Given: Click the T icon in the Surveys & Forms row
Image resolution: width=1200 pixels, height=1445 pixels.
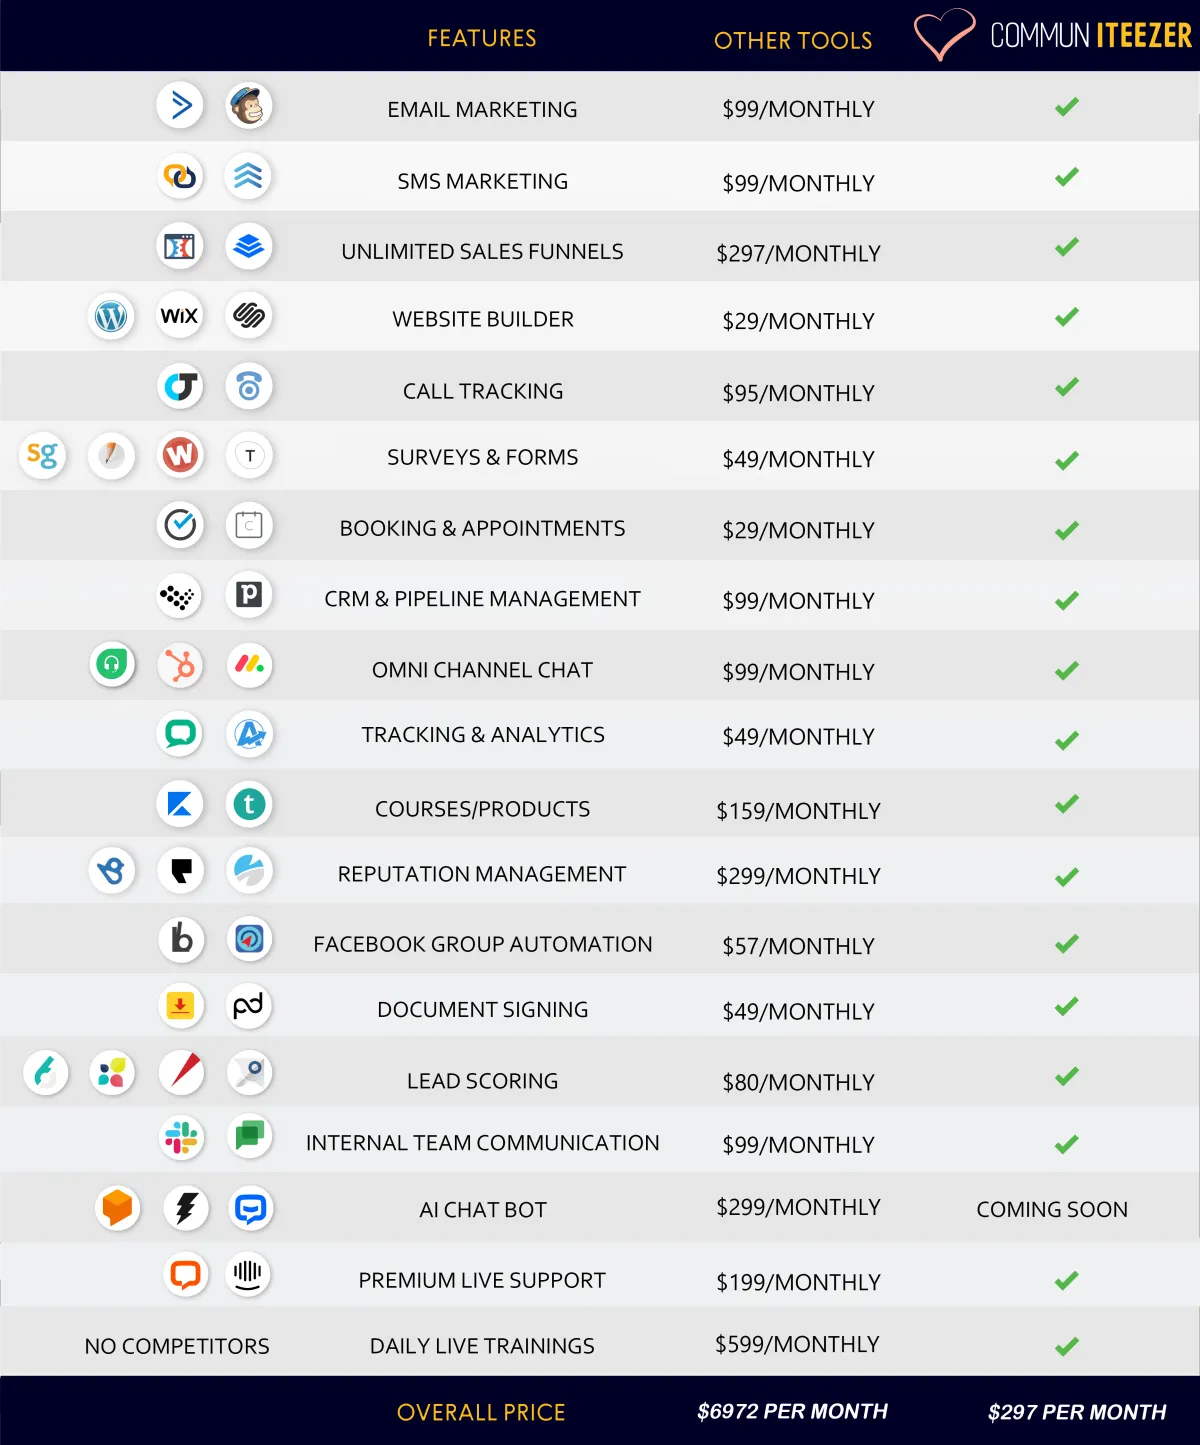Looking at the screenshot, I should click(249, 456).
